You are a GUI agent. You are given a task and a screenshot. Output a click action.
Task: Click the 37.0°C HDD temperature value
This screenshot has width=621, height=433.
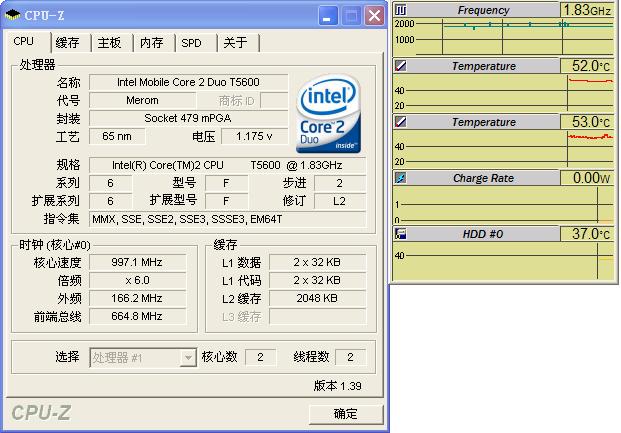pos(587,234)
